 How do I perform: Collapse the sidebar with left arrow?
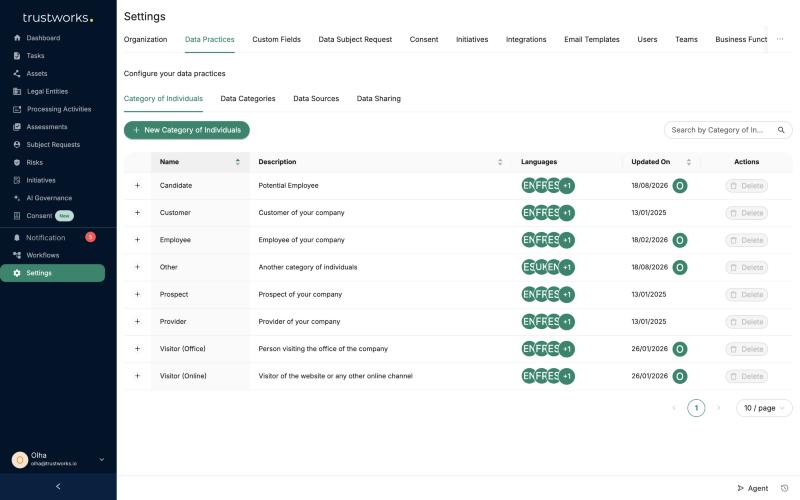[58, 486]
